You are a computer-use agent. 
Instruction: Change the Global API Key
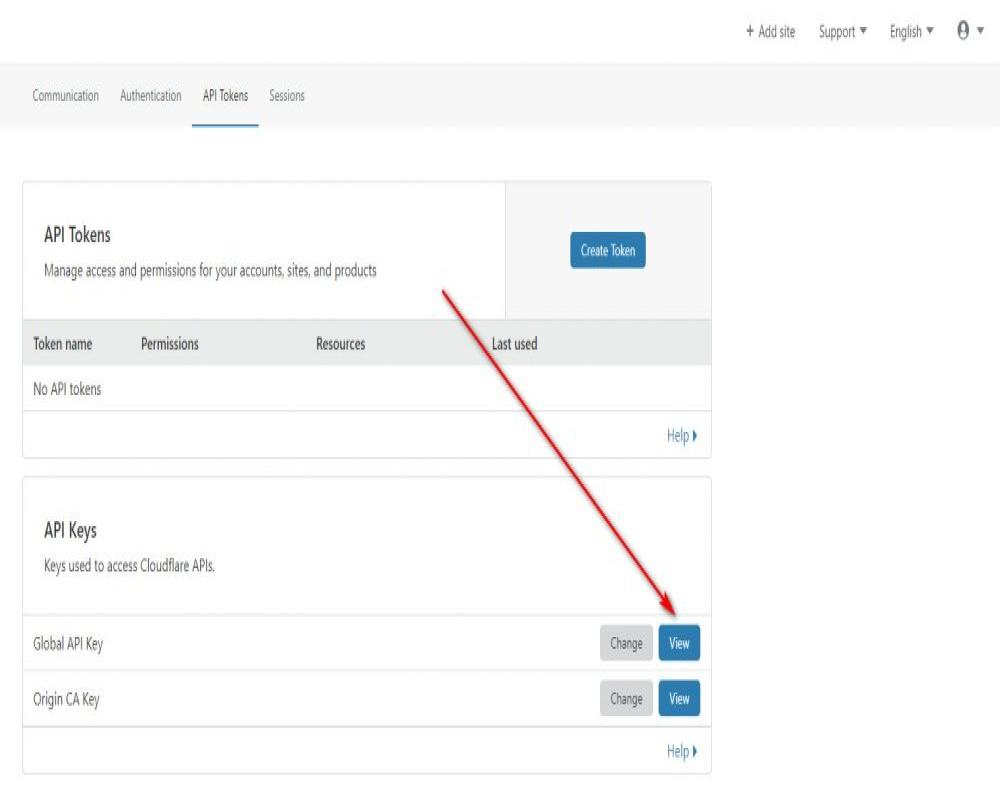pos(626,644)
